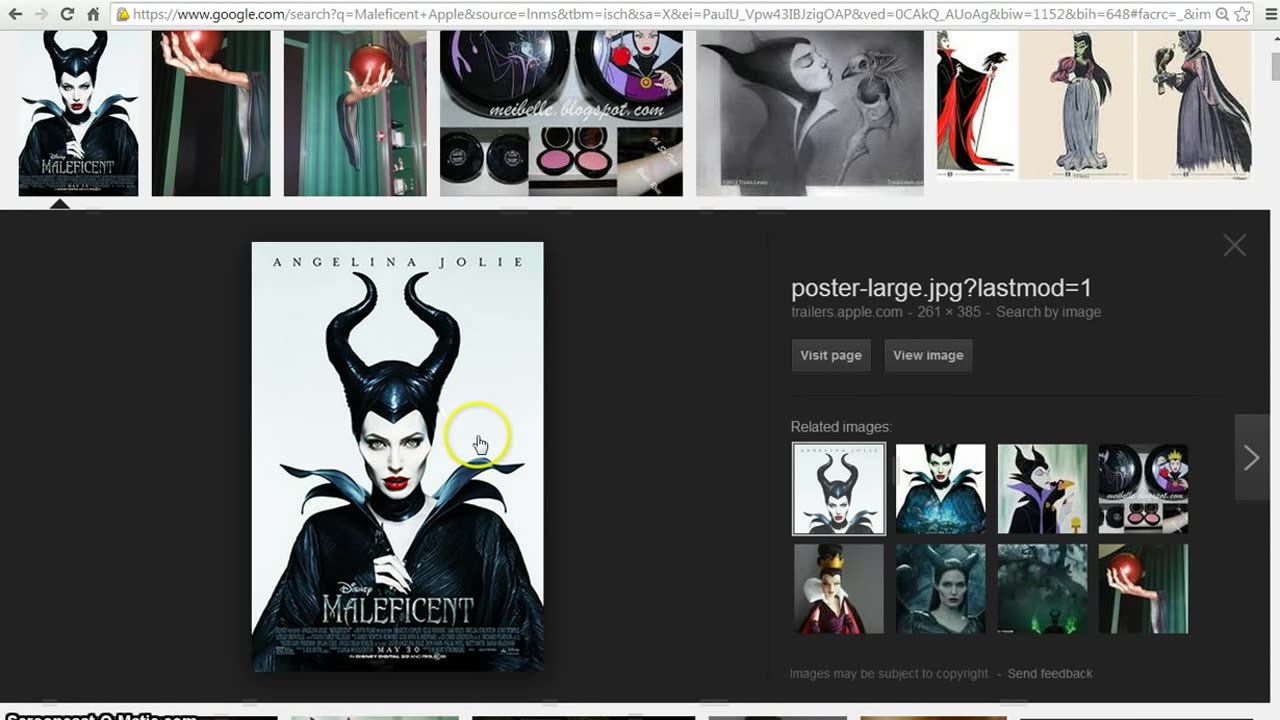Open Chrome menu hamburger icon
The image size is (1280, 720).
pos(1269,14)
